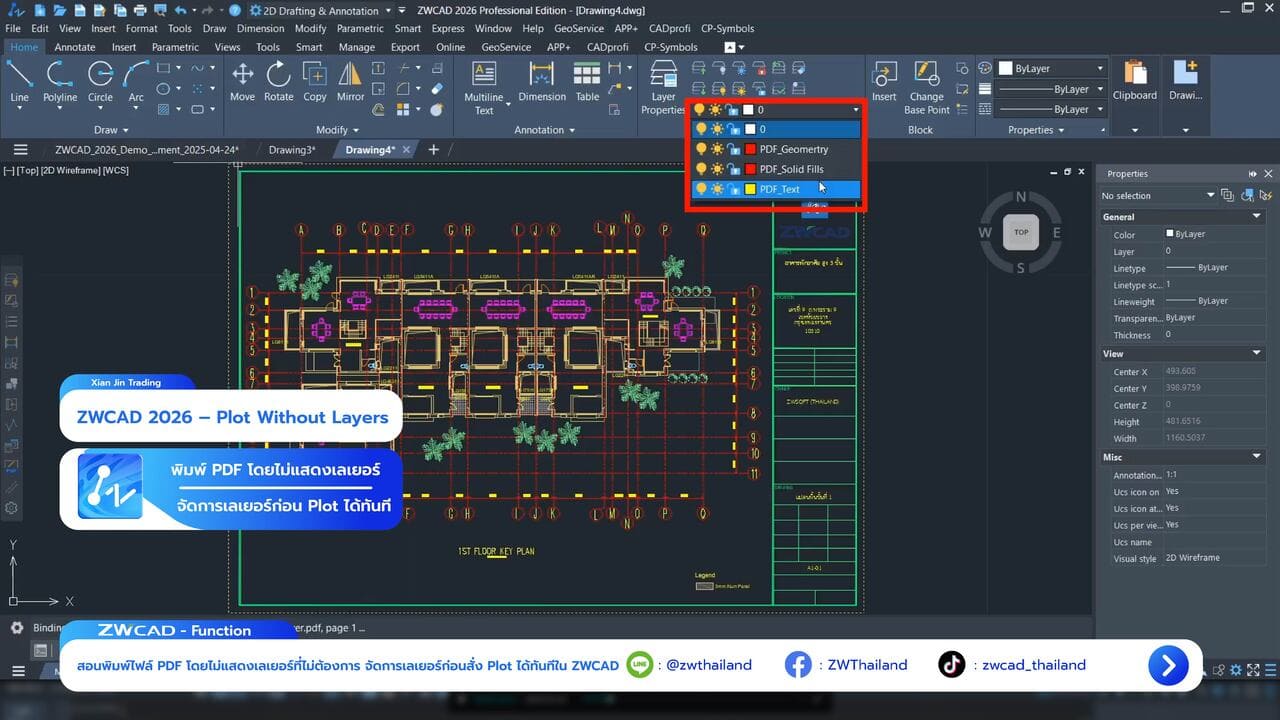The height and width of the screenshot is (720, 1280).
Task: Click the yellow color swatch of PDF_Text layer
Action: pos(750,189)
